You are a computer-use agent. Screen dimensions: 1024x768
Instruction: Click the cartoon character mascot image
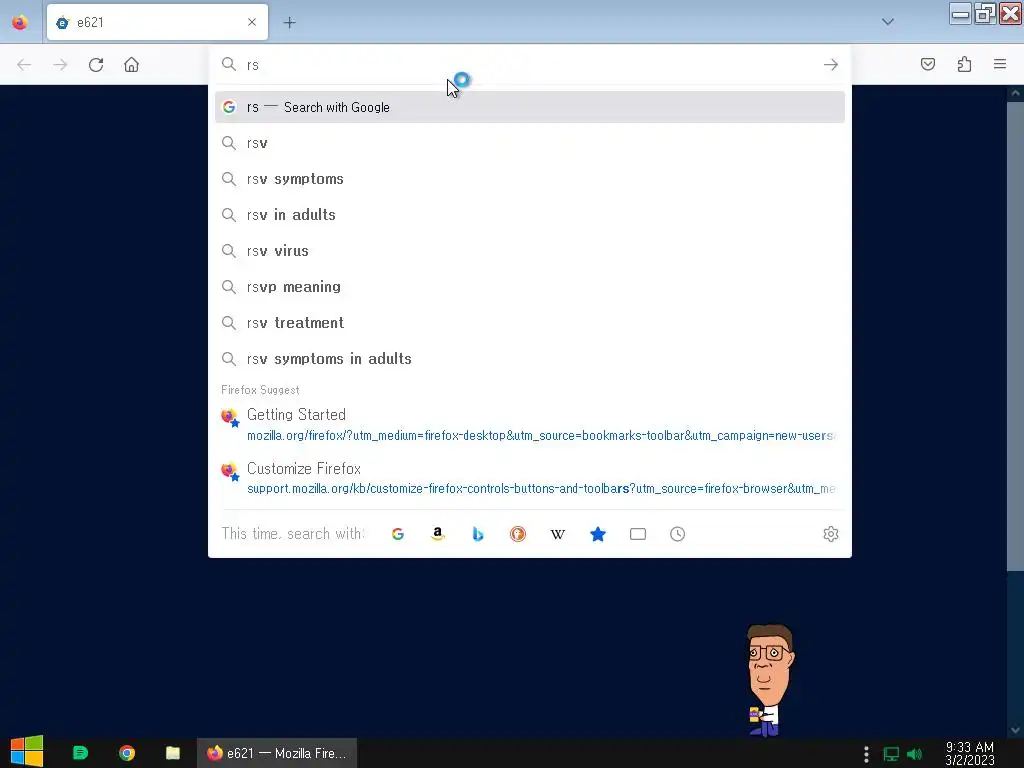coord(770,680)
